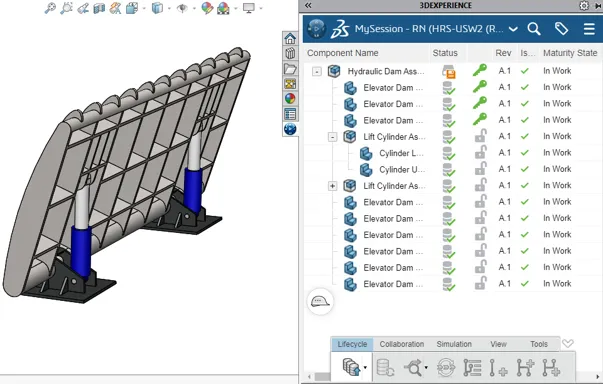Open the Hide/Show Items dropdown arrow
The width and height of the screenshot is (603, 384).
(x=194, y=8)
